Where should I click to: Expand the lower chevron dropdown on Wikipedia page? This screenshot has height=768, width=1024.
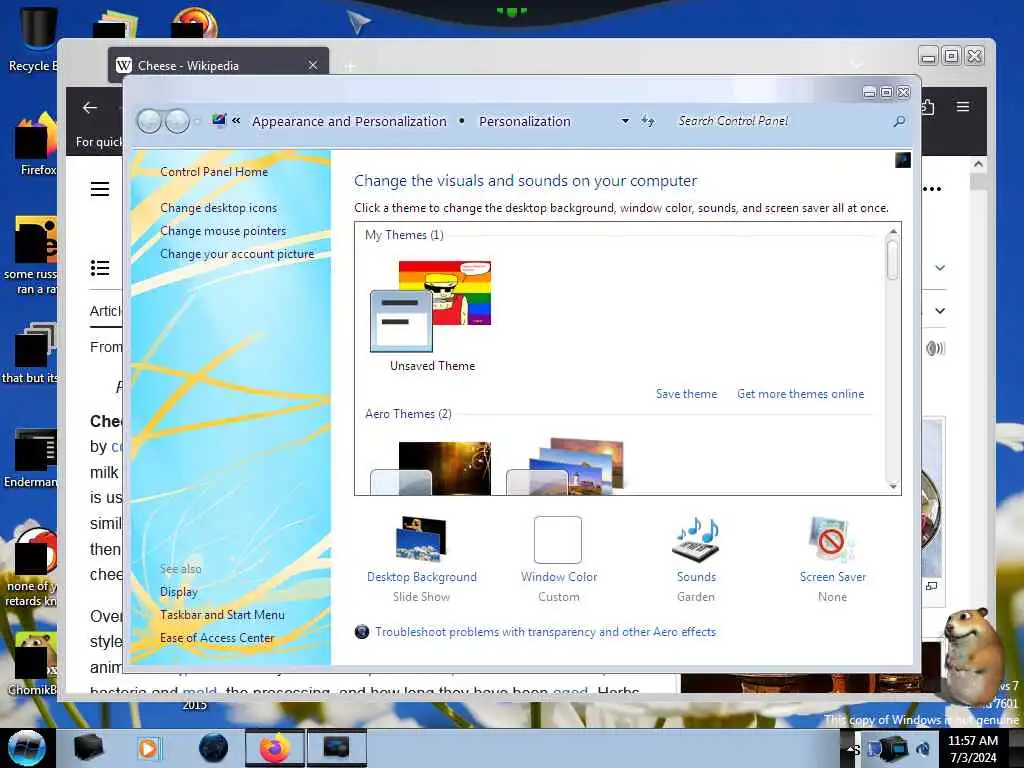(940, 311)
